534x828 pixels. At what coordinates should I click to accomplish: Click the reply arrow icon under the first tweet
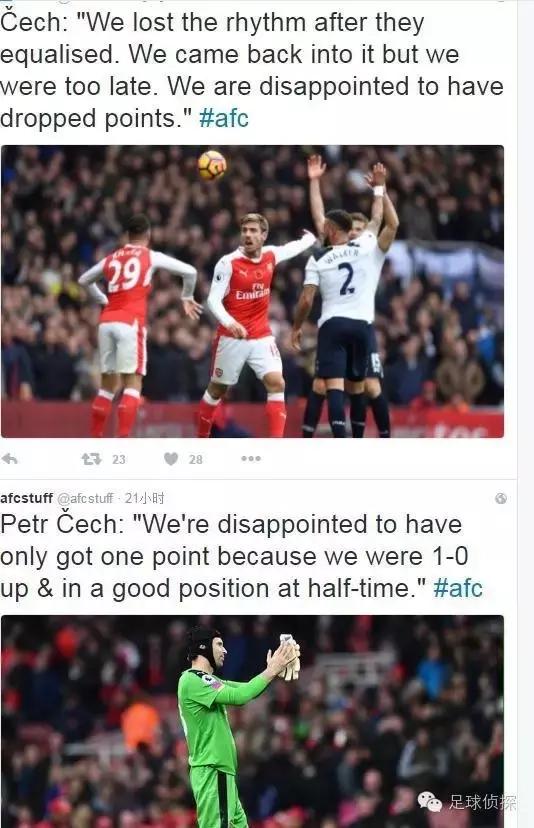pyautogui.click(x=10, y=459)
